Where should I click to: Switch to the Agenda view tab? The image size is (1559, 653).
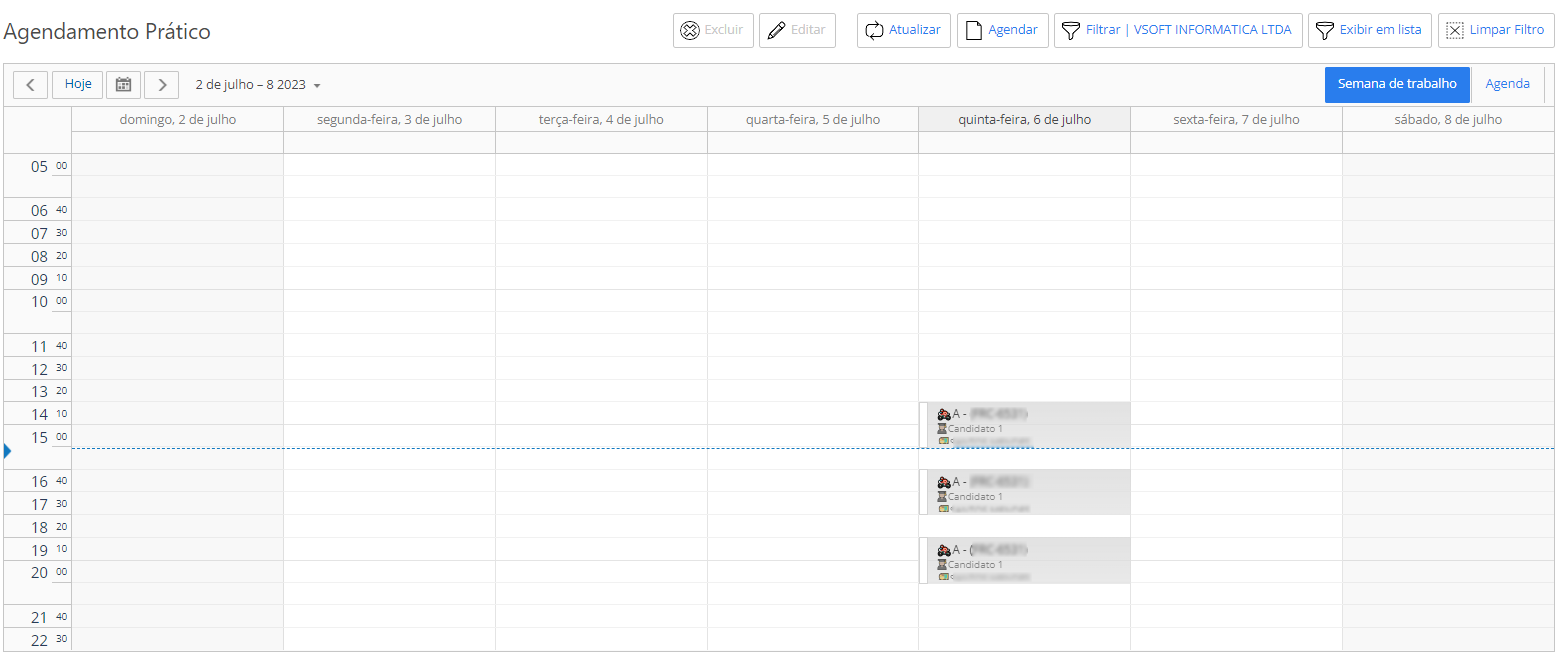tap(1507, 84)
